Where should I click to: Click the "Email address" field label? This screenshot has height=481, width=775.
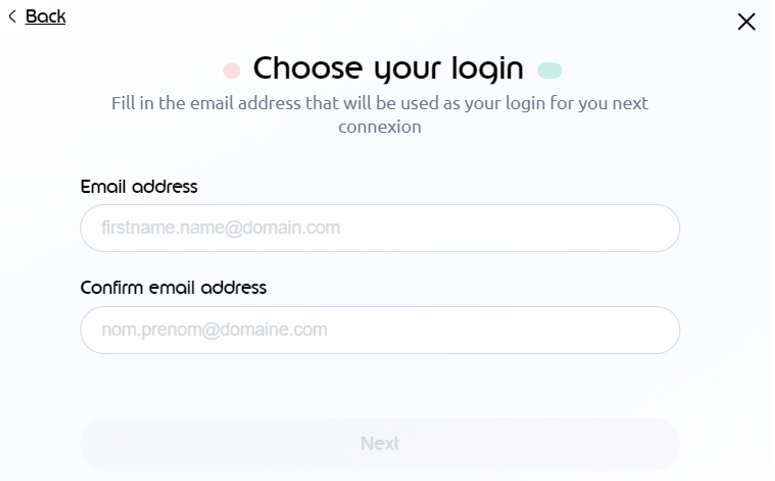coord(139,187)
